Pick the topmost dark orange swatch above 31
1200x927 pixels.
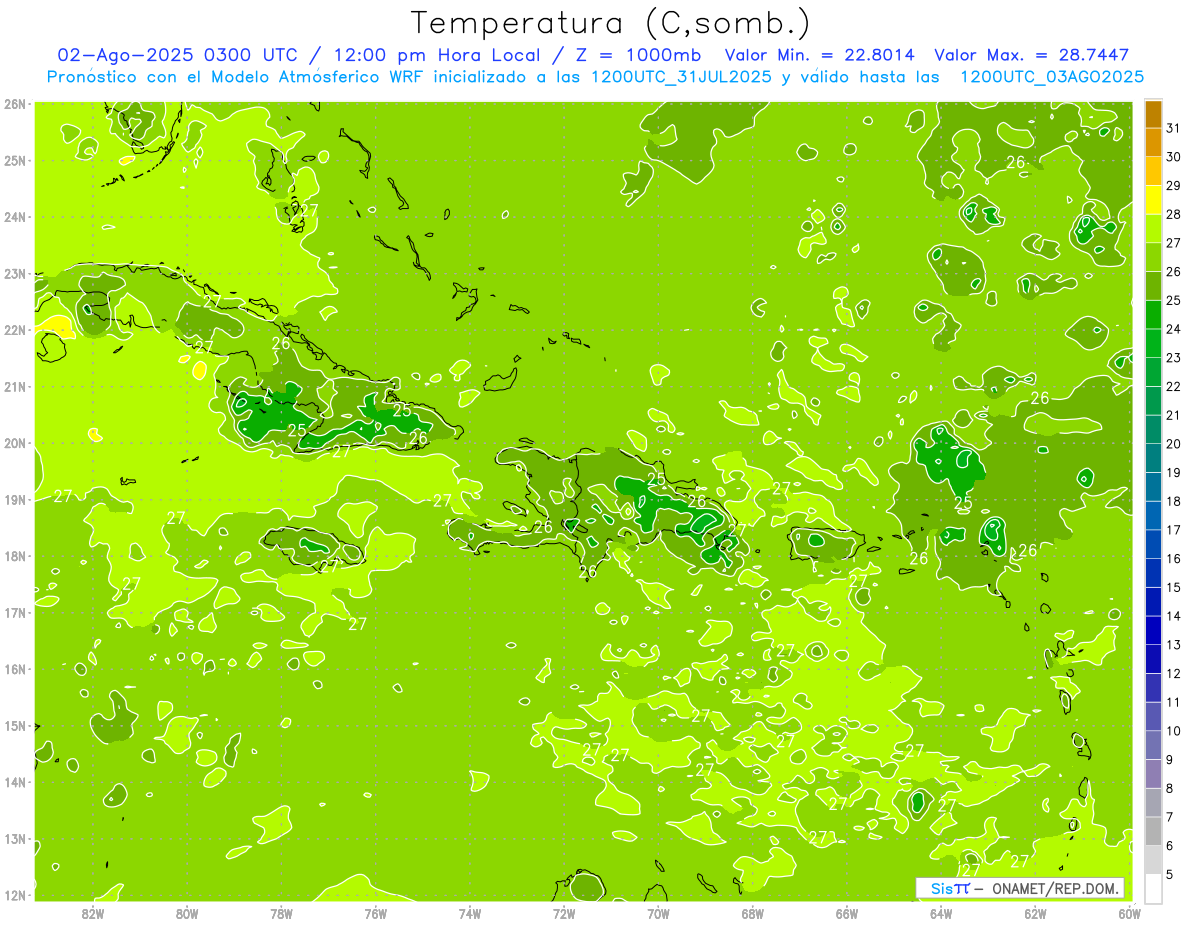tap(1154, 114)
